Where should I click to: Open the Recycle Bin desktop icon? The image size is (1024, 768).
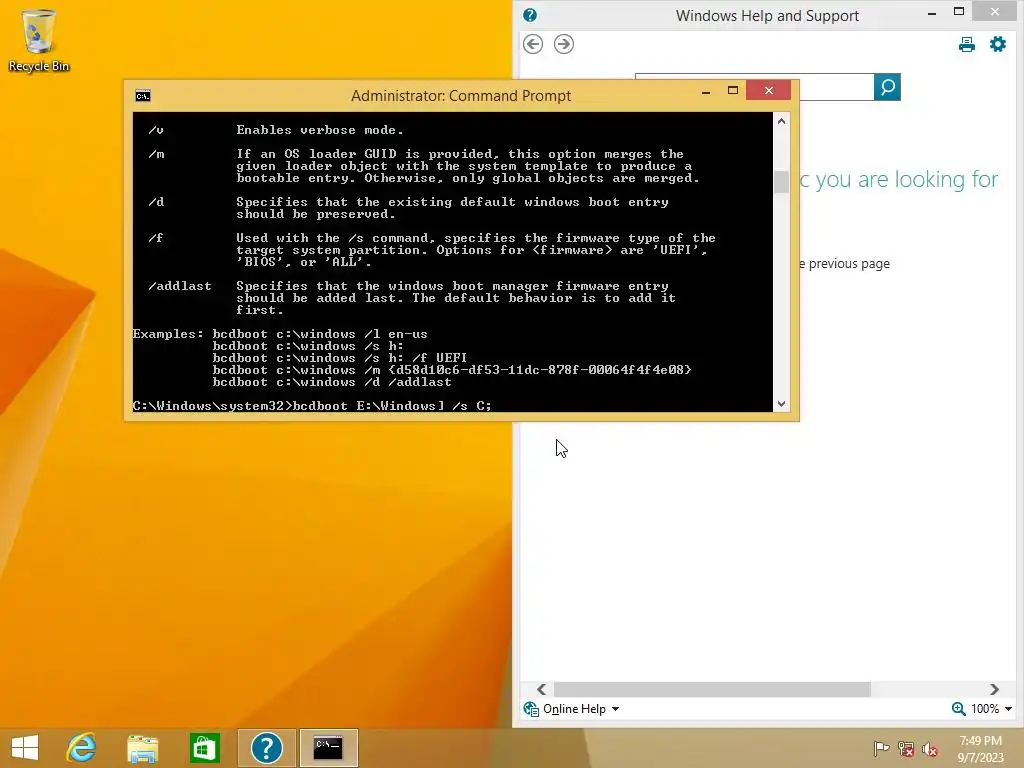pos(39,40)
